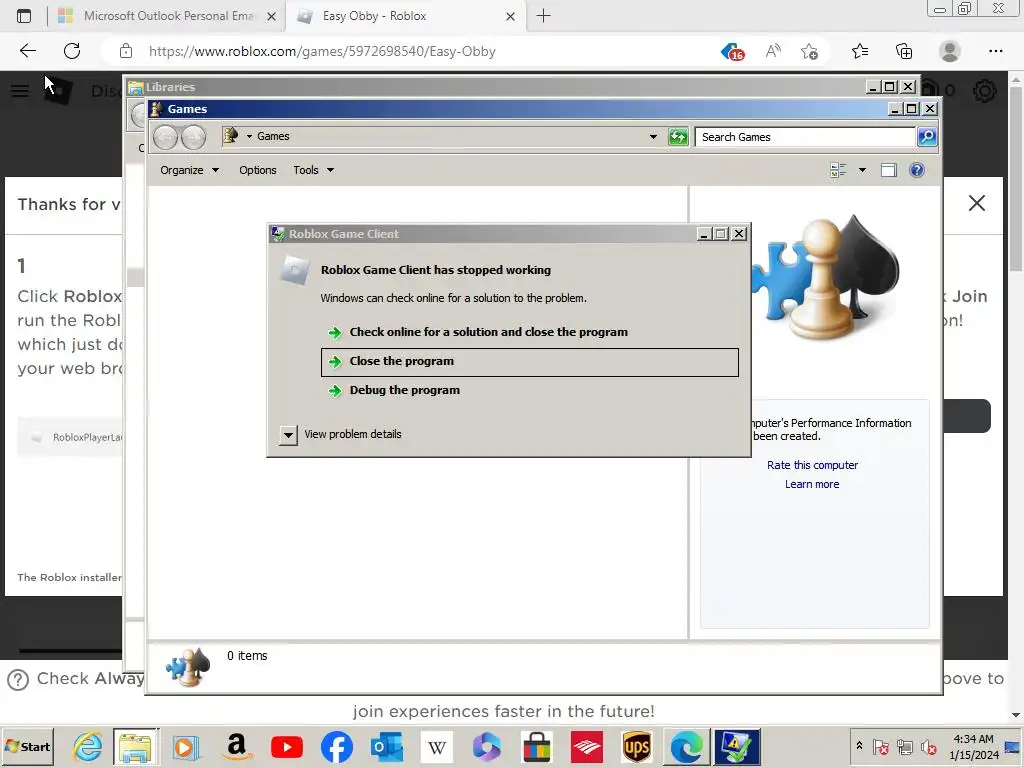Add this page to favorites star icon

pos(809,51)
